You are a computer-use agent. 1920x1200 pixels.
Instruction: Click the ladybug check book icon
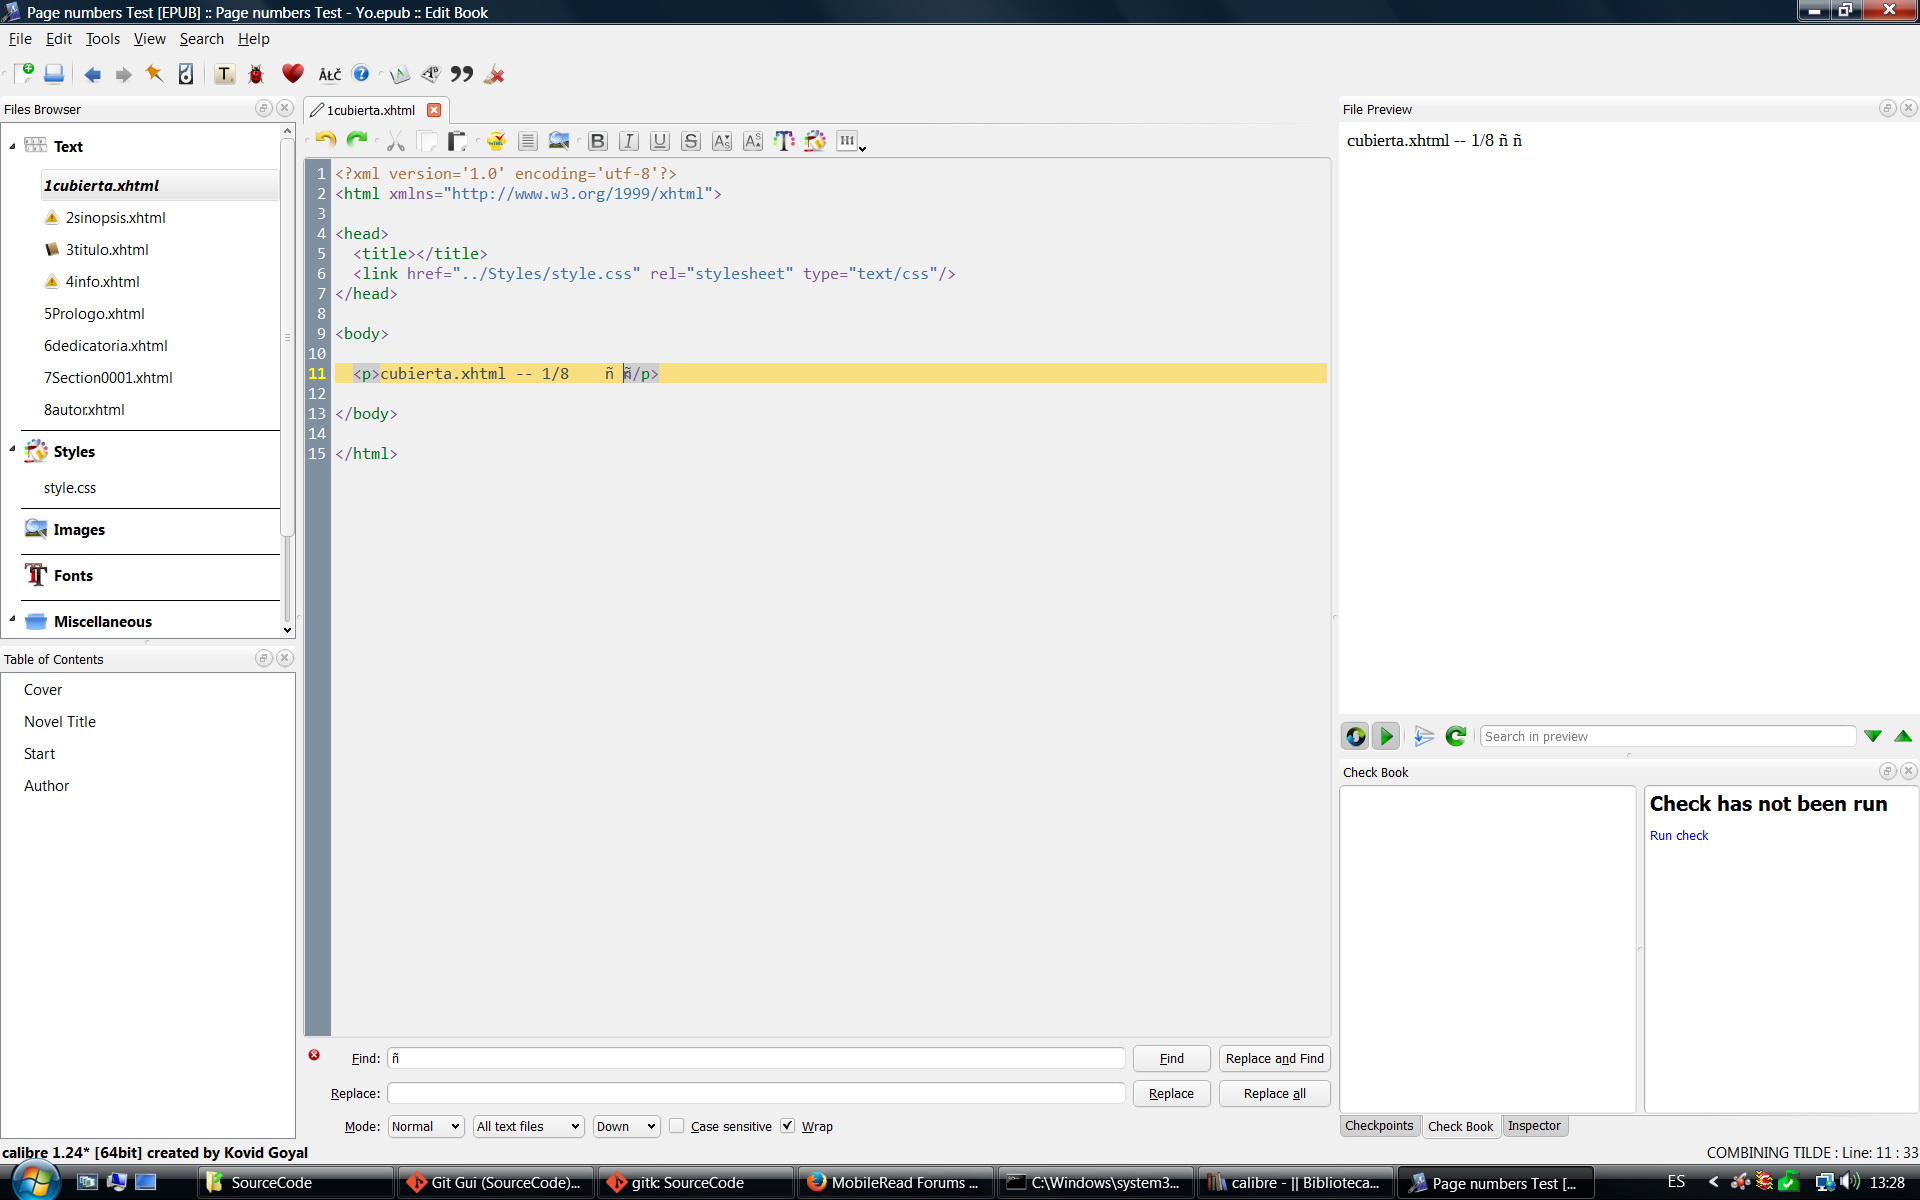click(256, 74)
